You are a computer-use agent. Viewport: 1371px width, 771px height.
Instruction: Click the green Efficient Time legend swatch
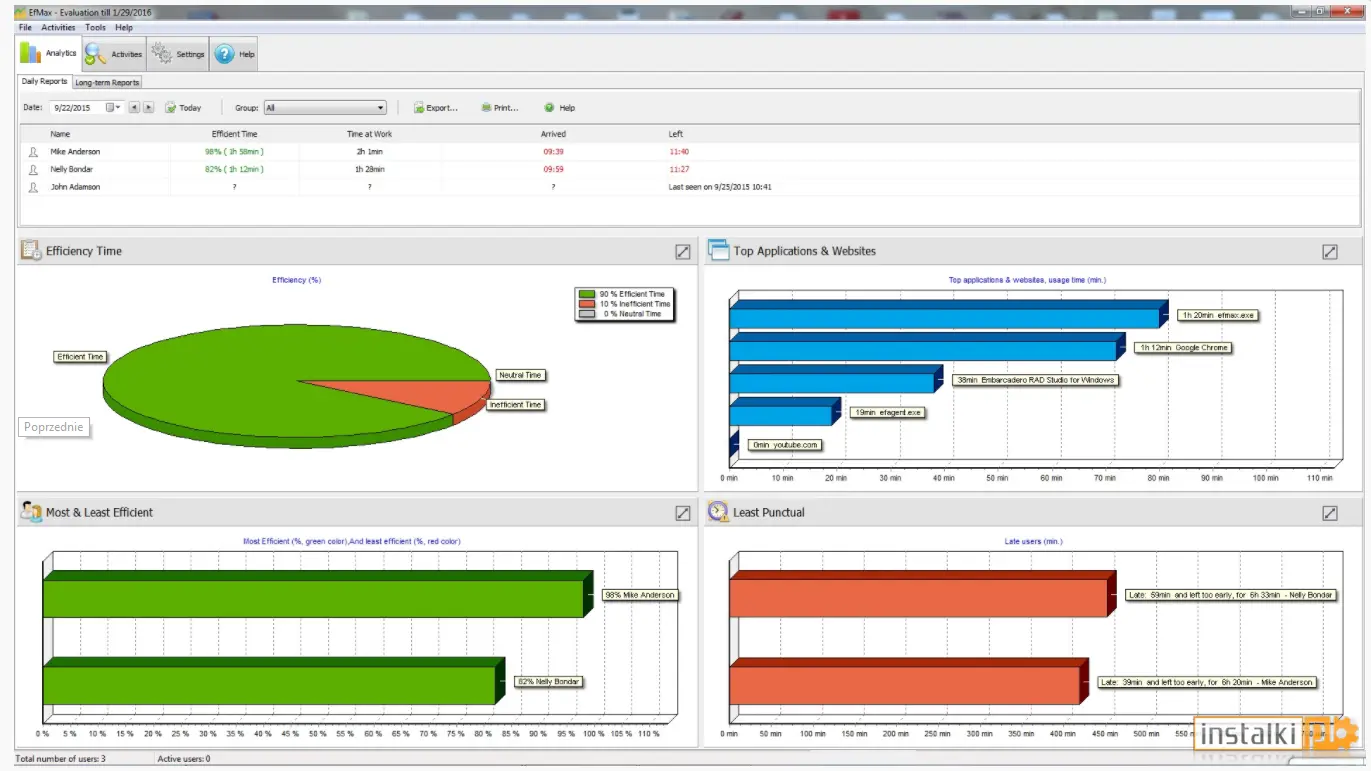point(589,294)
